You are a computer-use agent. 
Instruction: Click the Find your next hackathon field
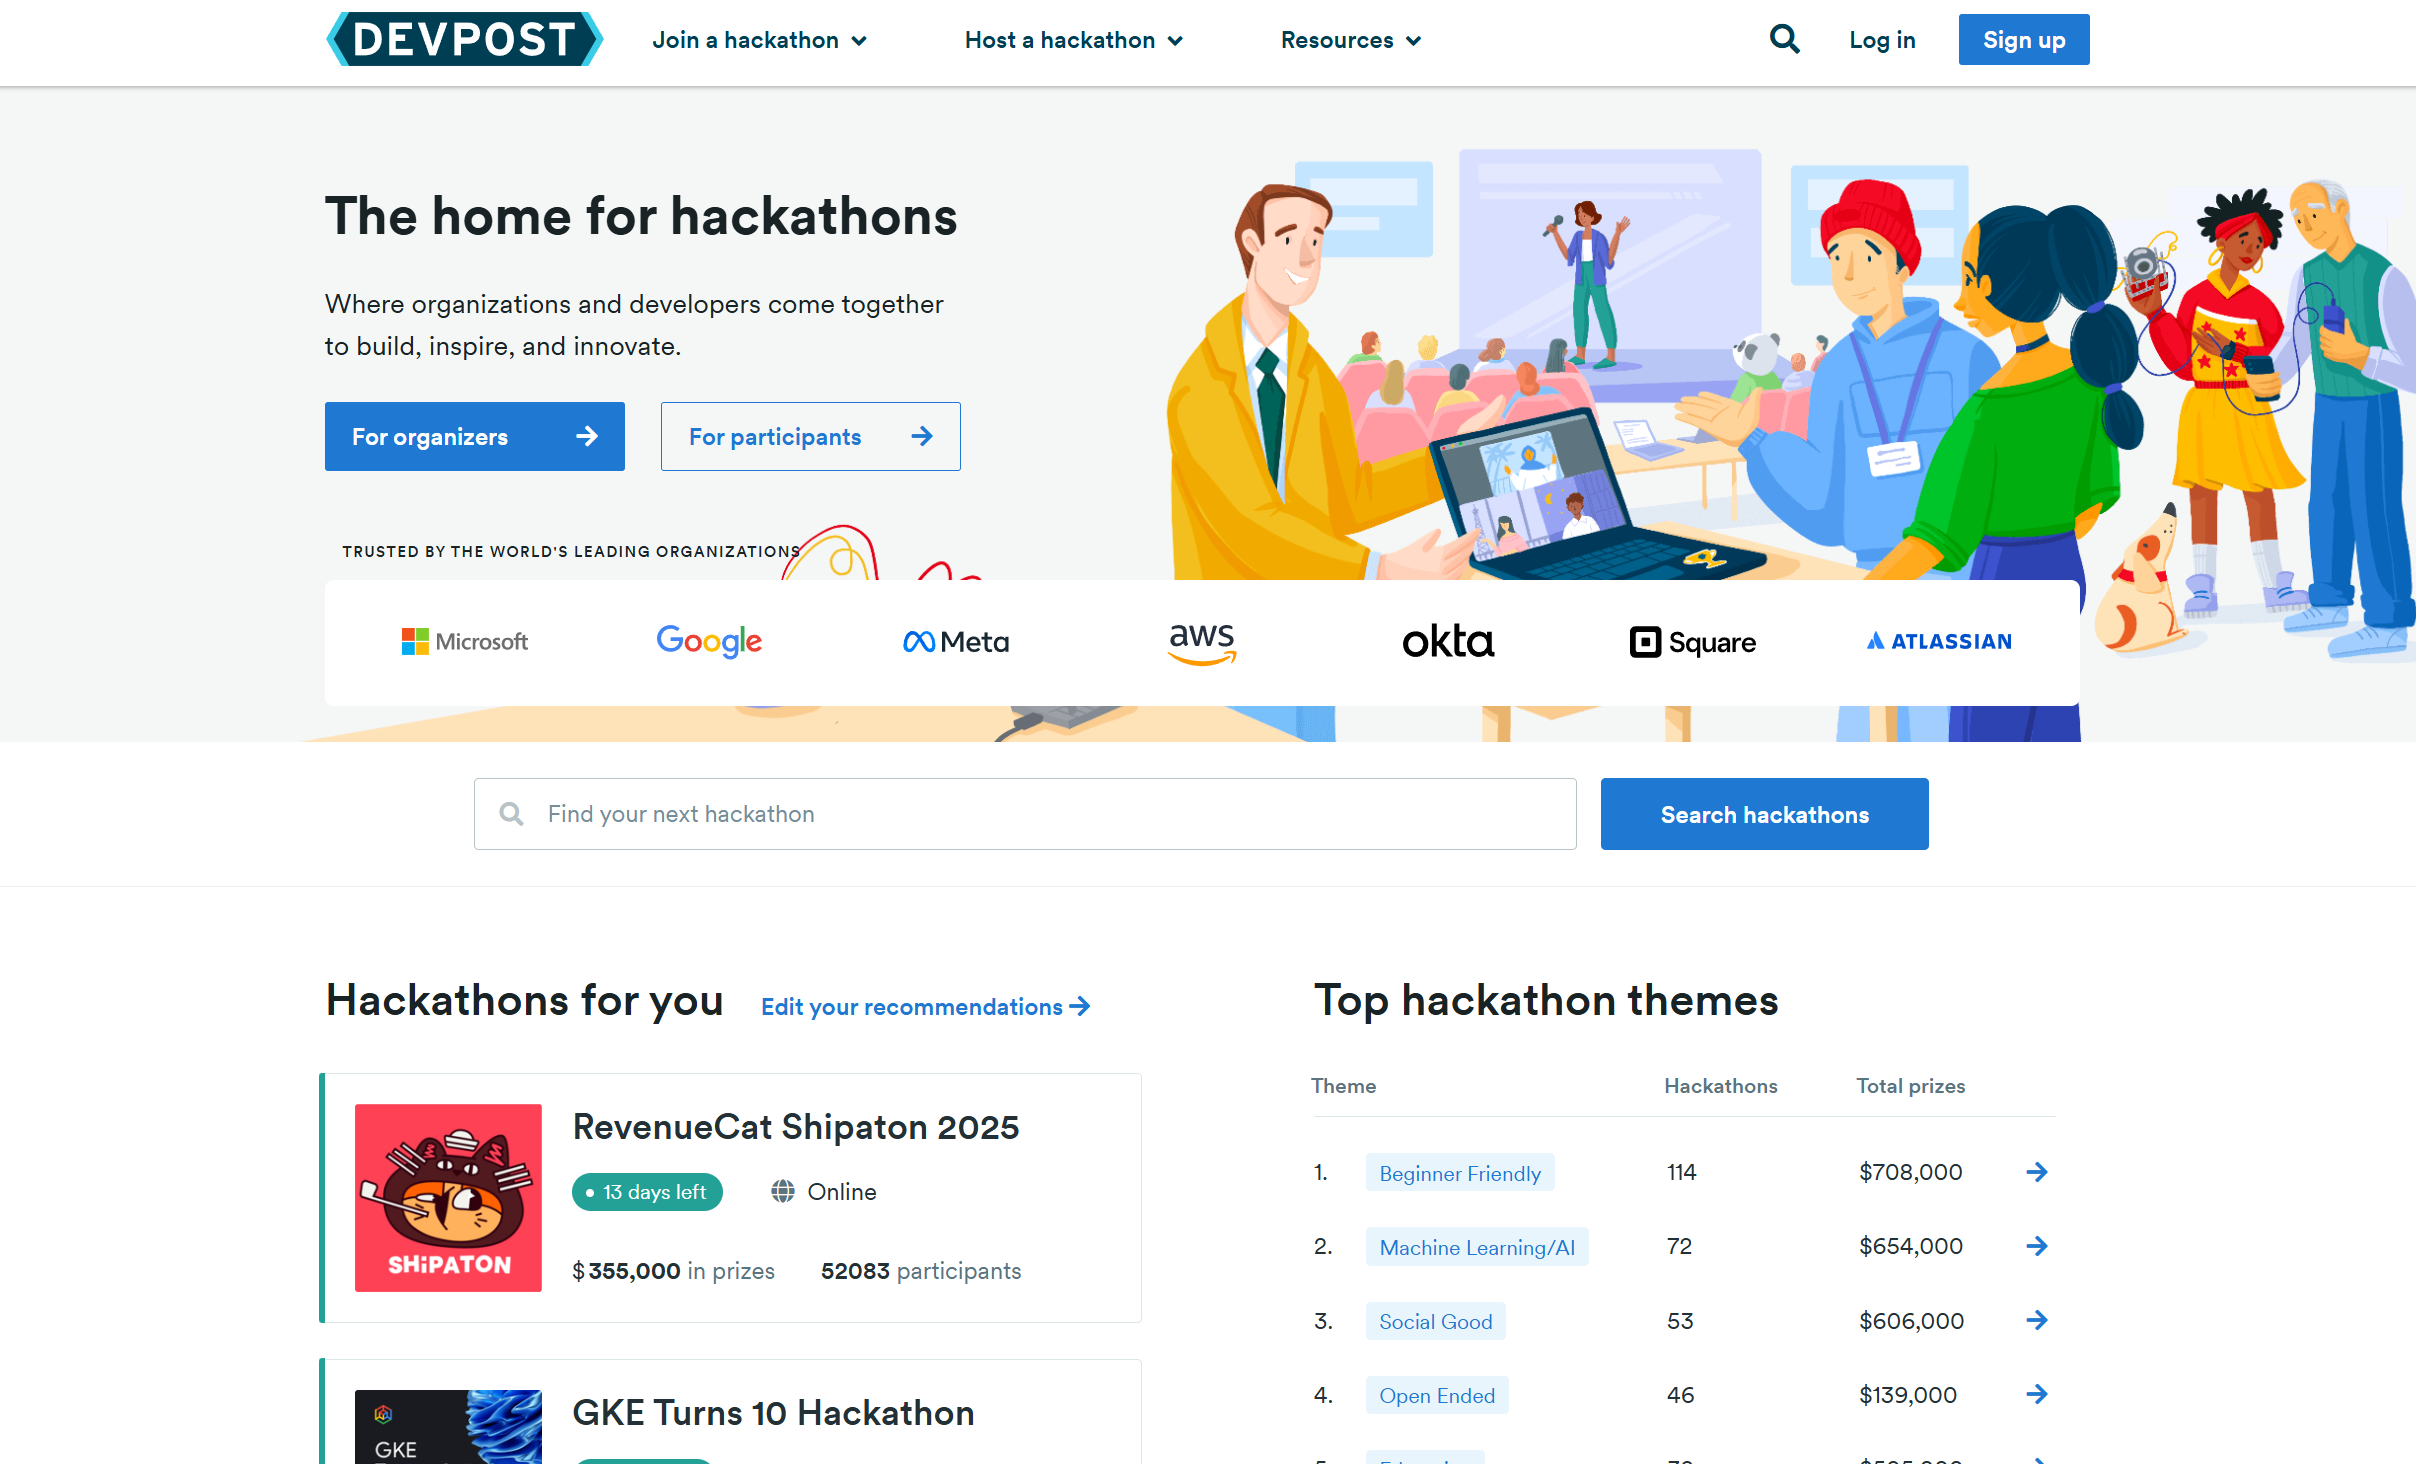click(1040, 814)
